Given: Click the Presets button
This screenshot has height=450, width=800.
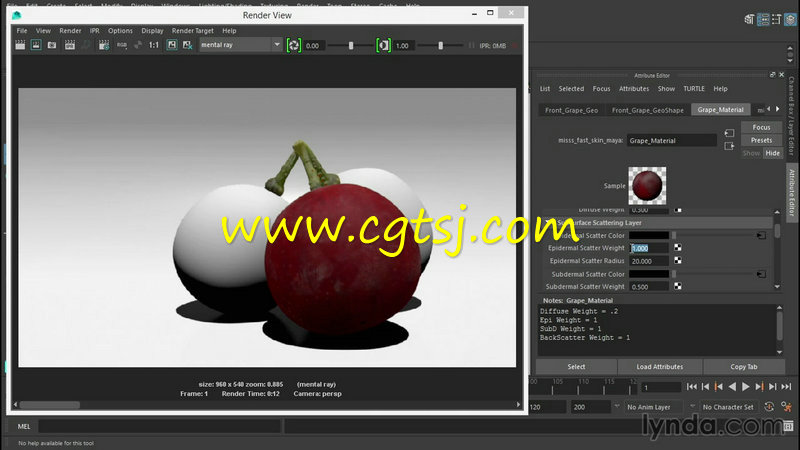Looking at the screenshot, I should (761, 140).
